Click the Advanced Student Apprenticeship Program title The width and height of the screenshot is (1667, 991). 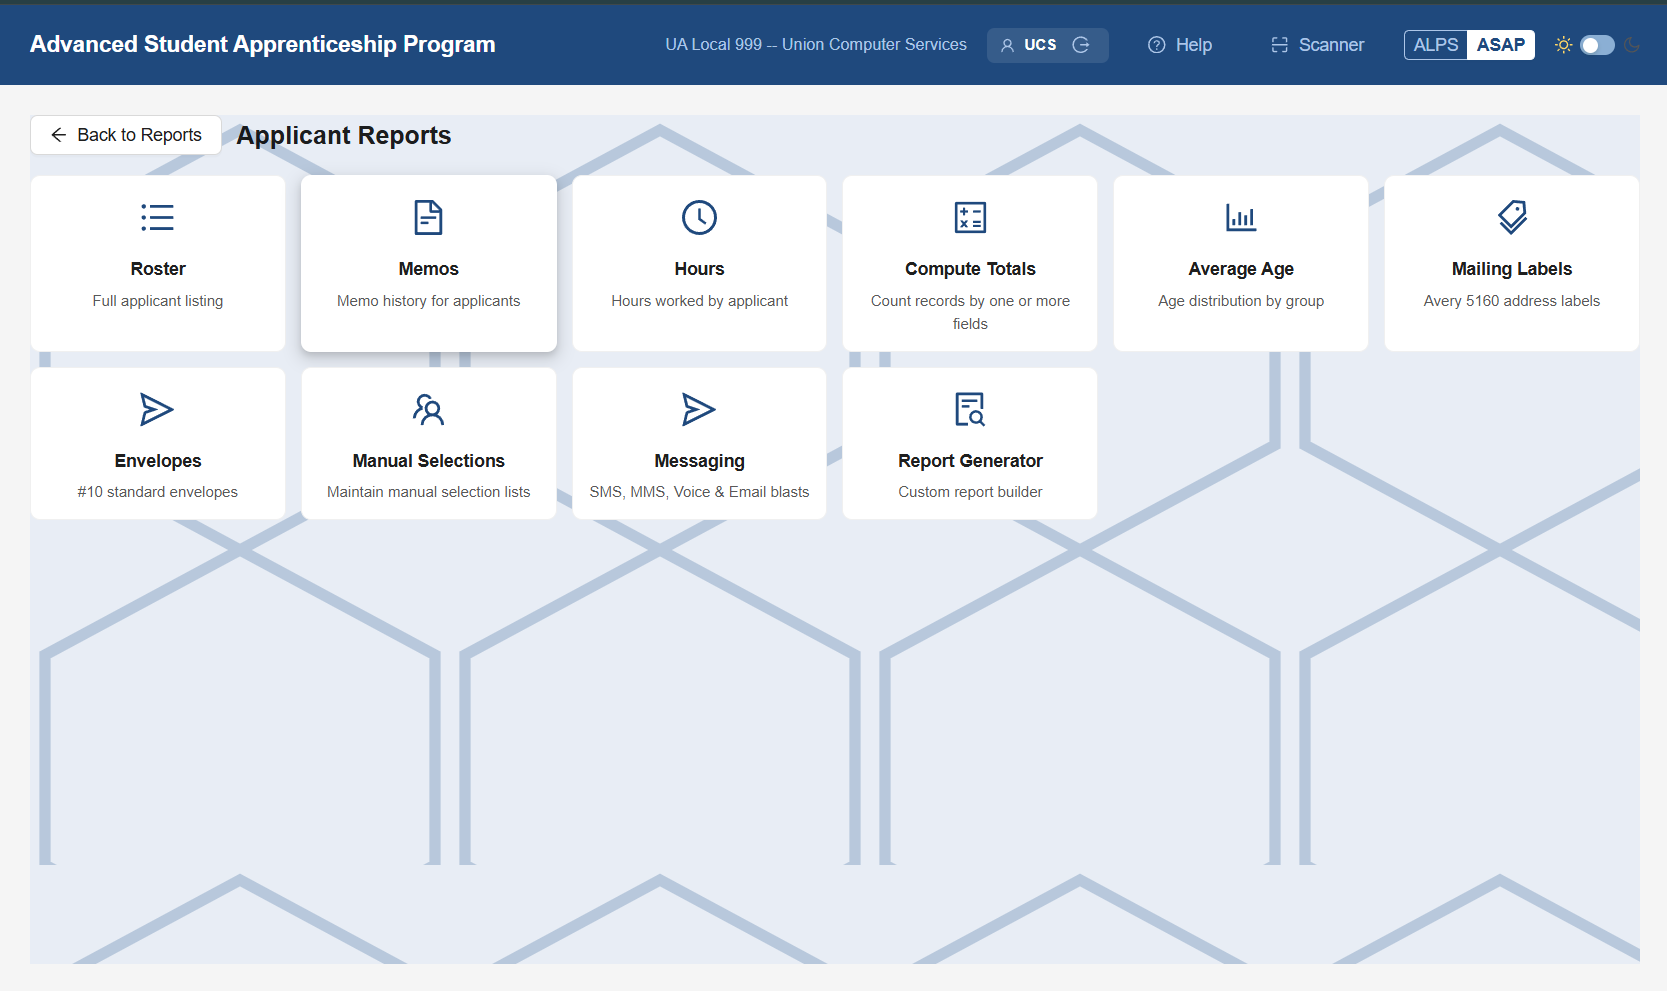(x=263, y=44)
